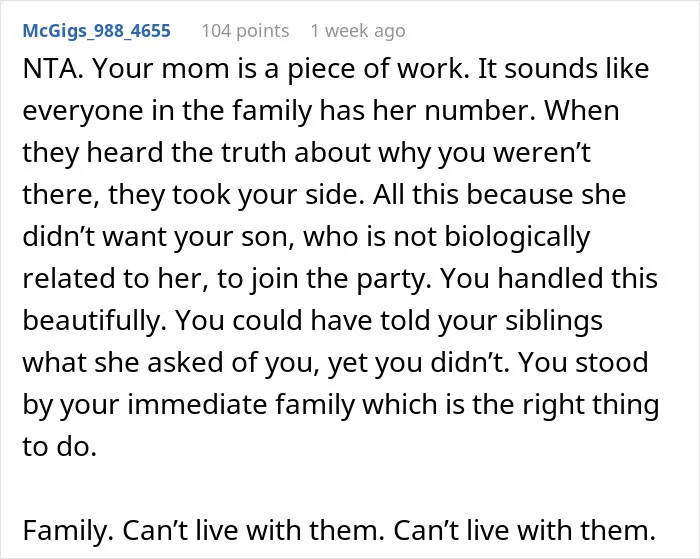700x559 pixels.
Task: Open the 1 week ago timestamp permalink
Action: (358, 31)
